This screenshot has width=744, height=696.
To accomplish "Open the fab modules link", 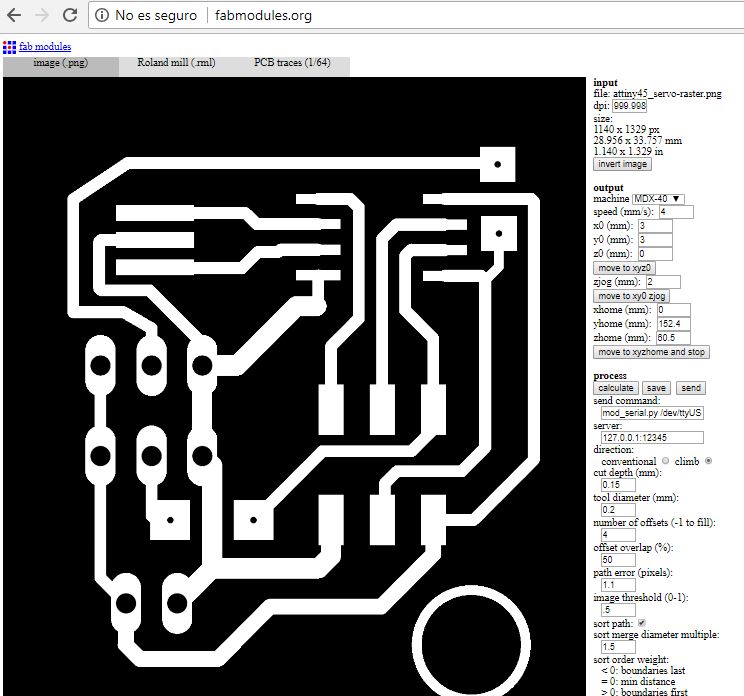I will pyautogui.click(x=45, y=46).
